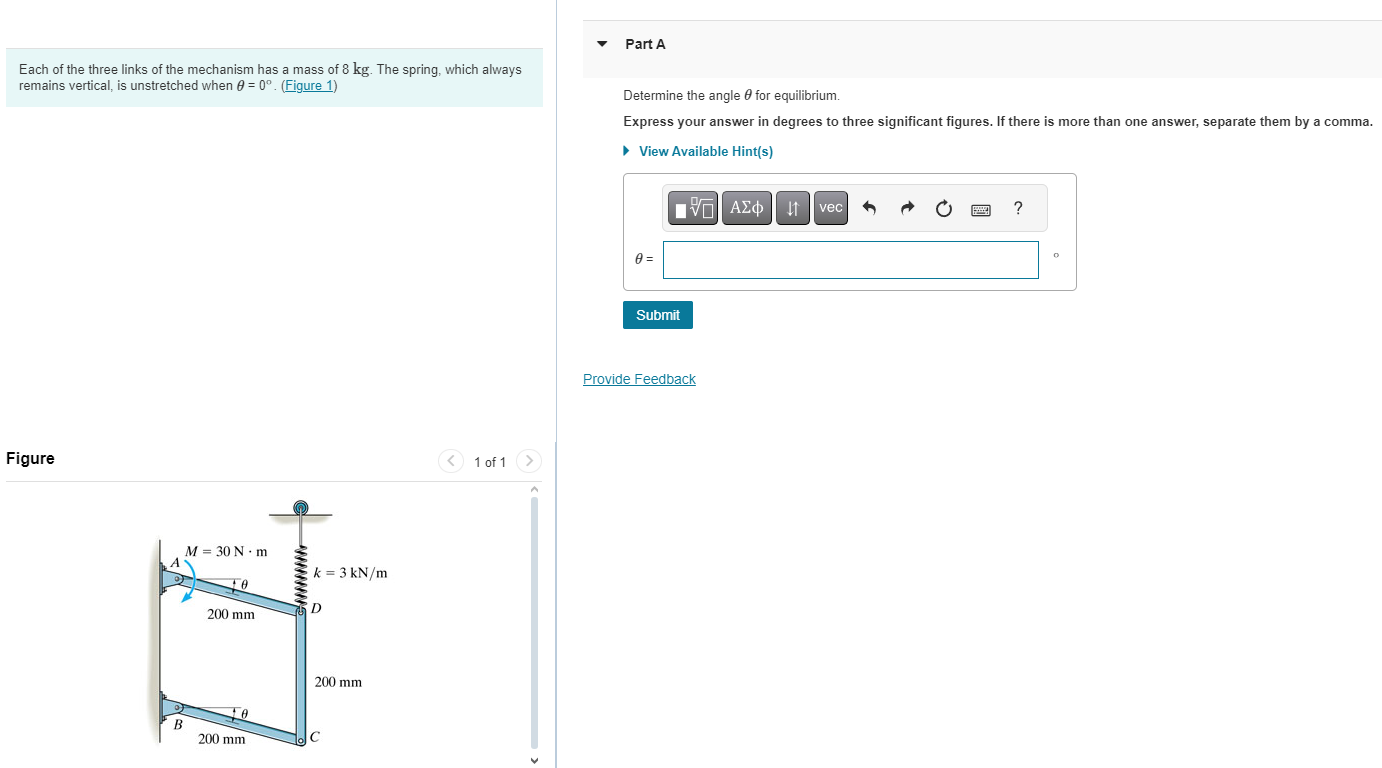Undo the last answer edit

click(x=869, y=208)
